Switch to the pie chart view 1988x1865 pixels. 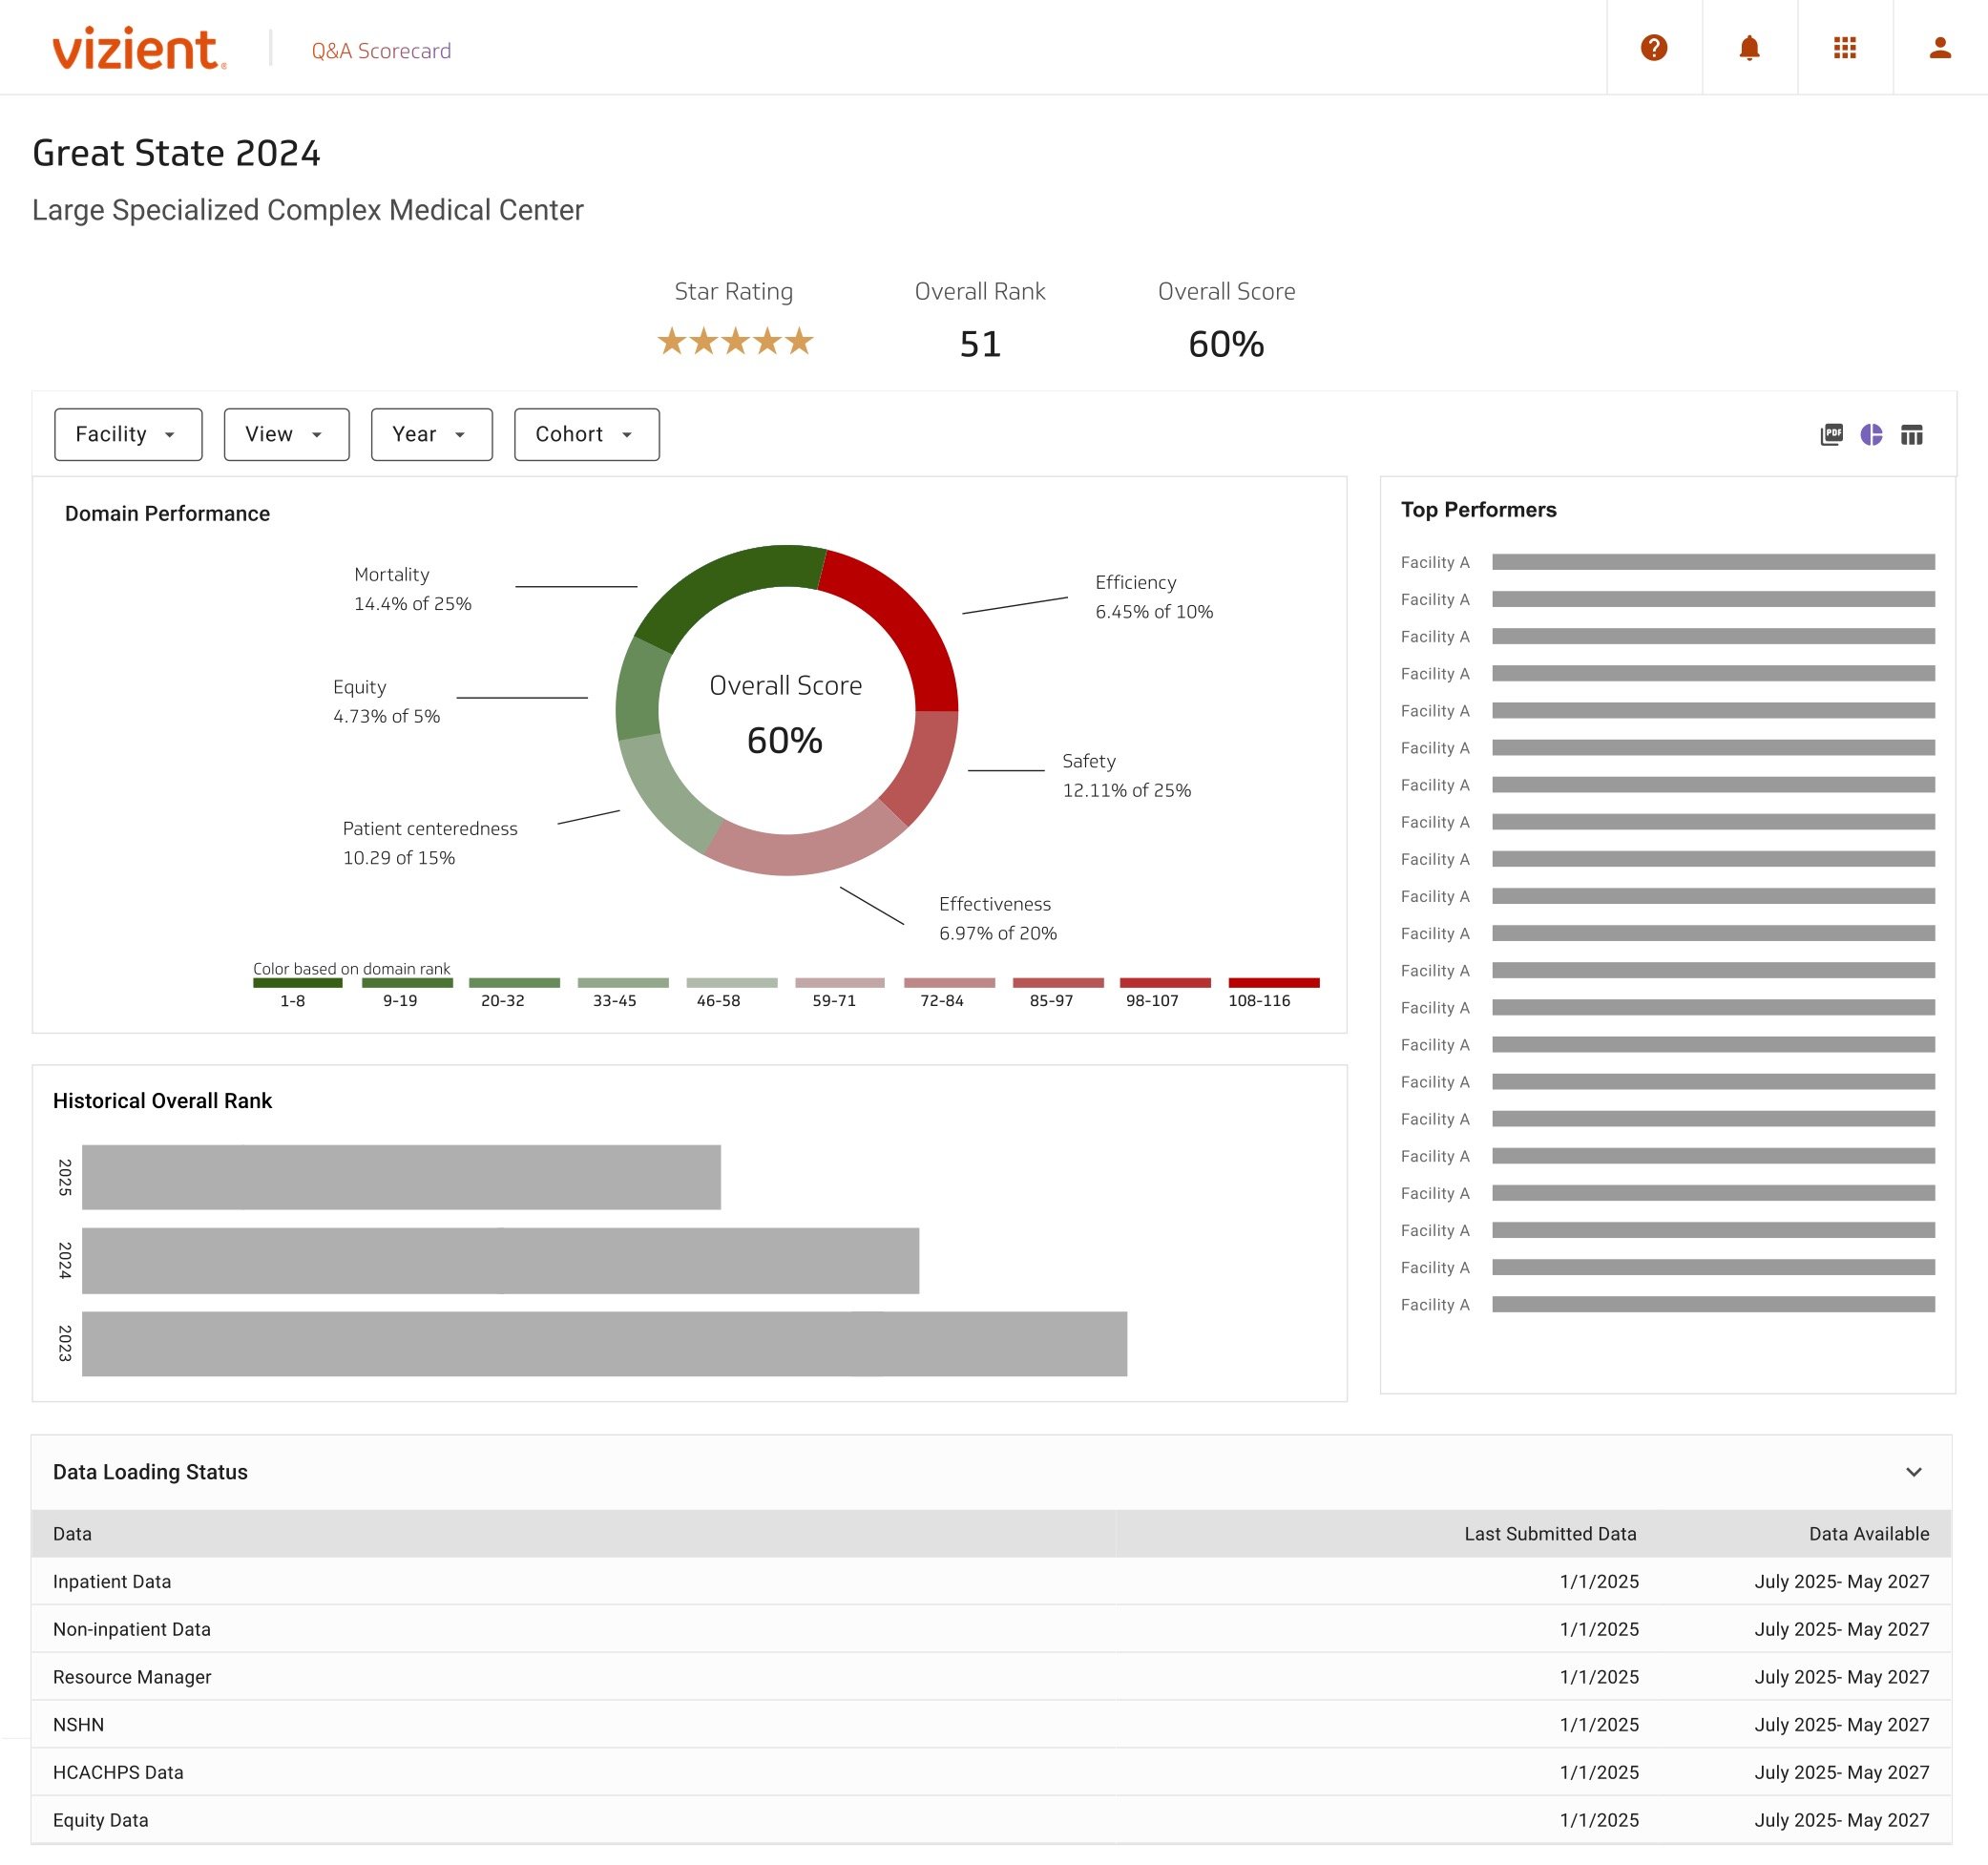coord(1872,434)
